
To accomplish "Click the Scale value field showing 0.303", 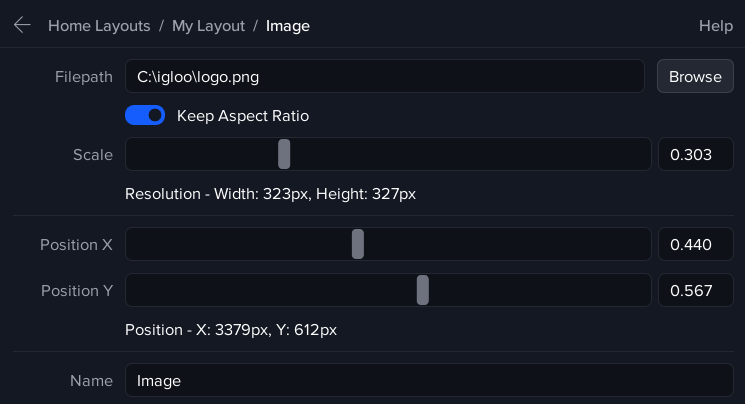I will click(x=695, y=154).
